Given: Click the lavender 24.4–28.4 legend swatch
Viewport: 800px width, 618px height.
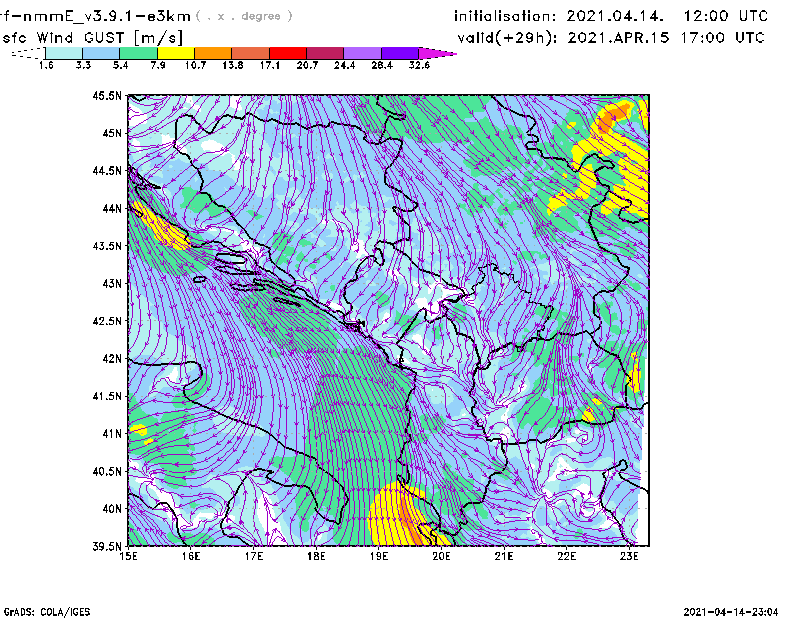Looking at the screenshot, I should (x=363, y=53).
